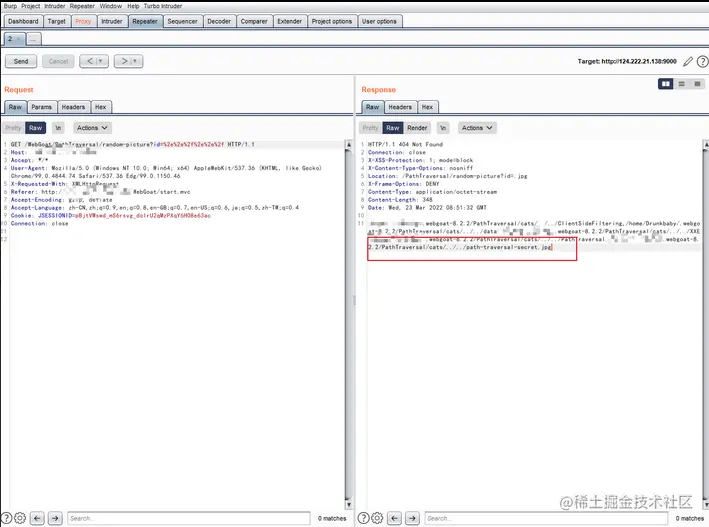
Task: Select the Response Hex tab
Action: click(x=427, y=107)
